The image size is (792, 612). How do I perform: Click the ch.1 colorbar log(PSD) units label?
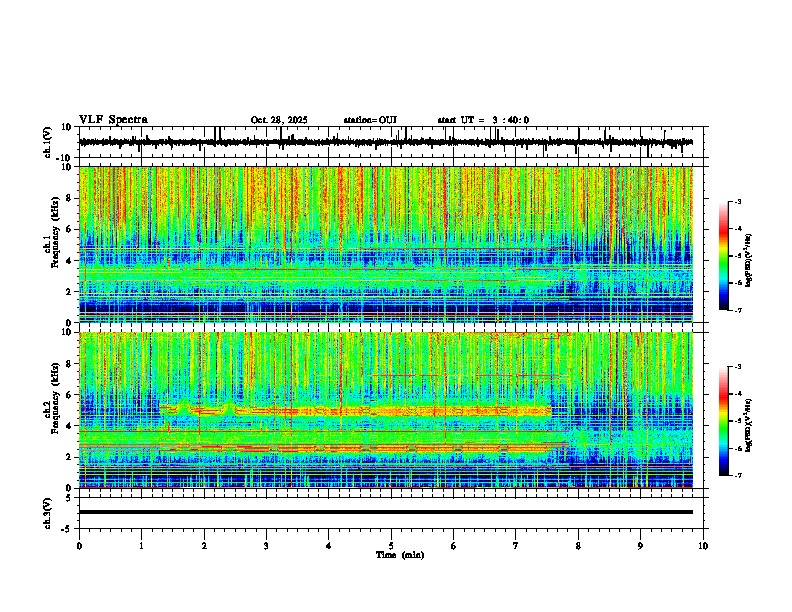pyautogui.click(x=749, y=260)
